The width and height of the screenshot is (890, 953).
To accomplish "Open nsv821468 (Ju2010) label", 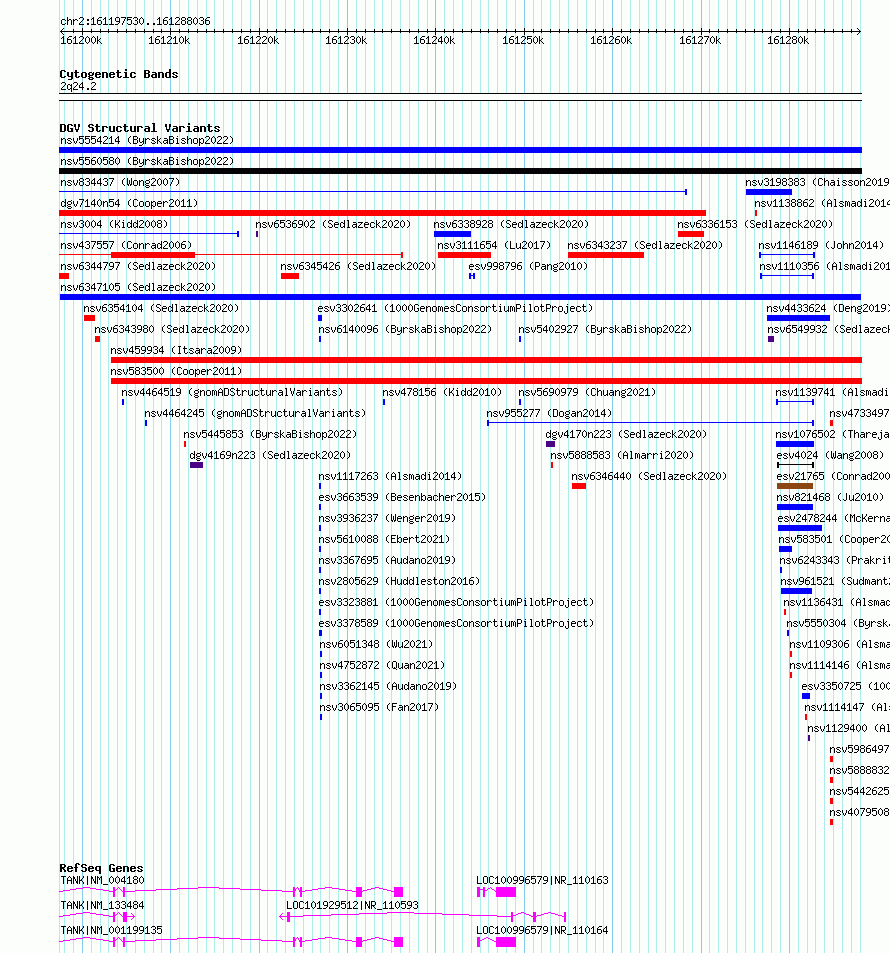I will point(830,497).
